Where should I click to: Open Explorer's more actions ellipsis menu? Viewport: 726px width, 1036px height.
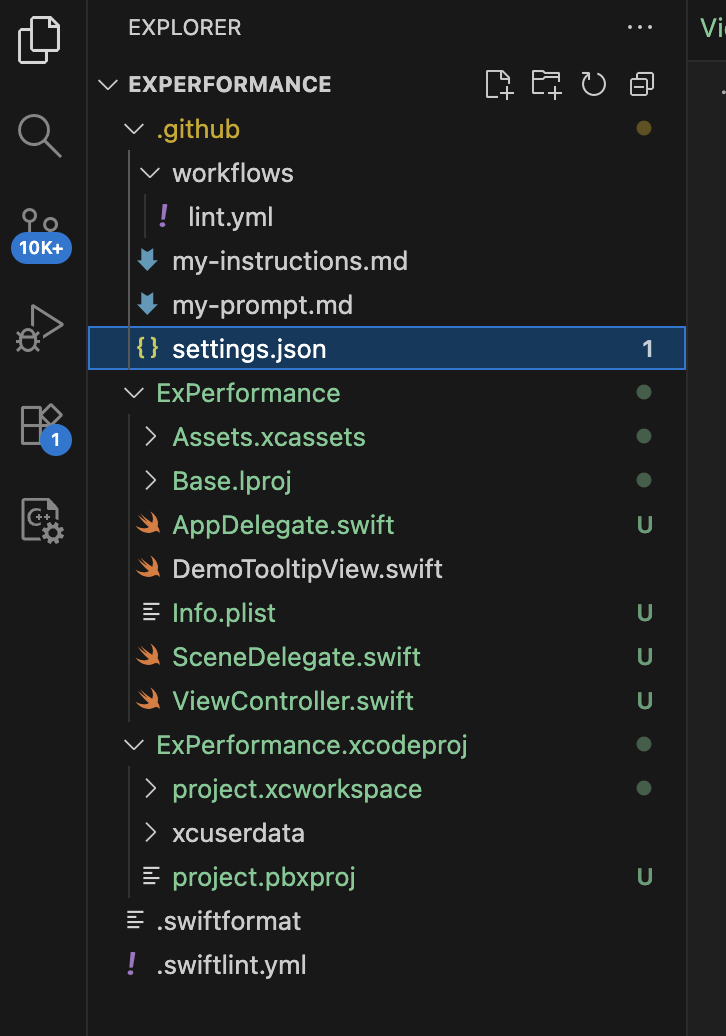[x=639, y=28]
